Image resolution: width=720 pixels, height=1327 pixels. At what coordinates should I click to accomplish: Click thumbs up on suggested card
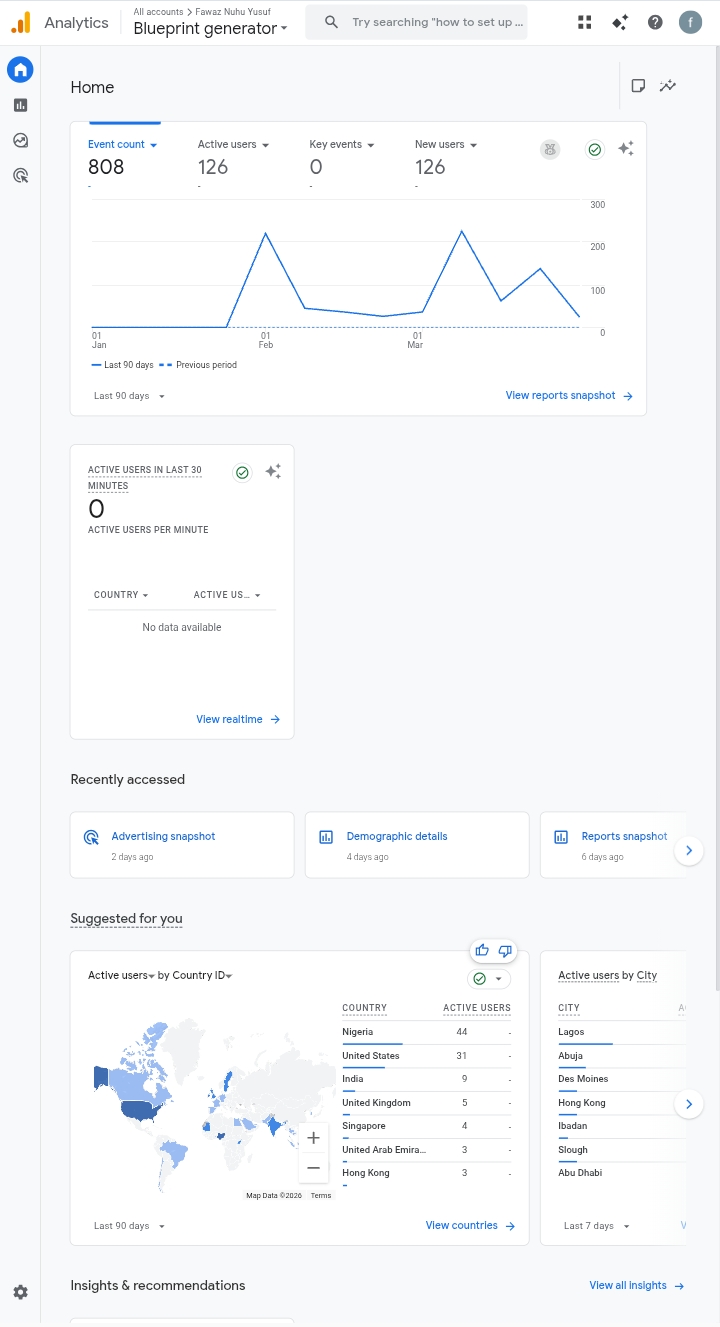(x=482, y=950)
